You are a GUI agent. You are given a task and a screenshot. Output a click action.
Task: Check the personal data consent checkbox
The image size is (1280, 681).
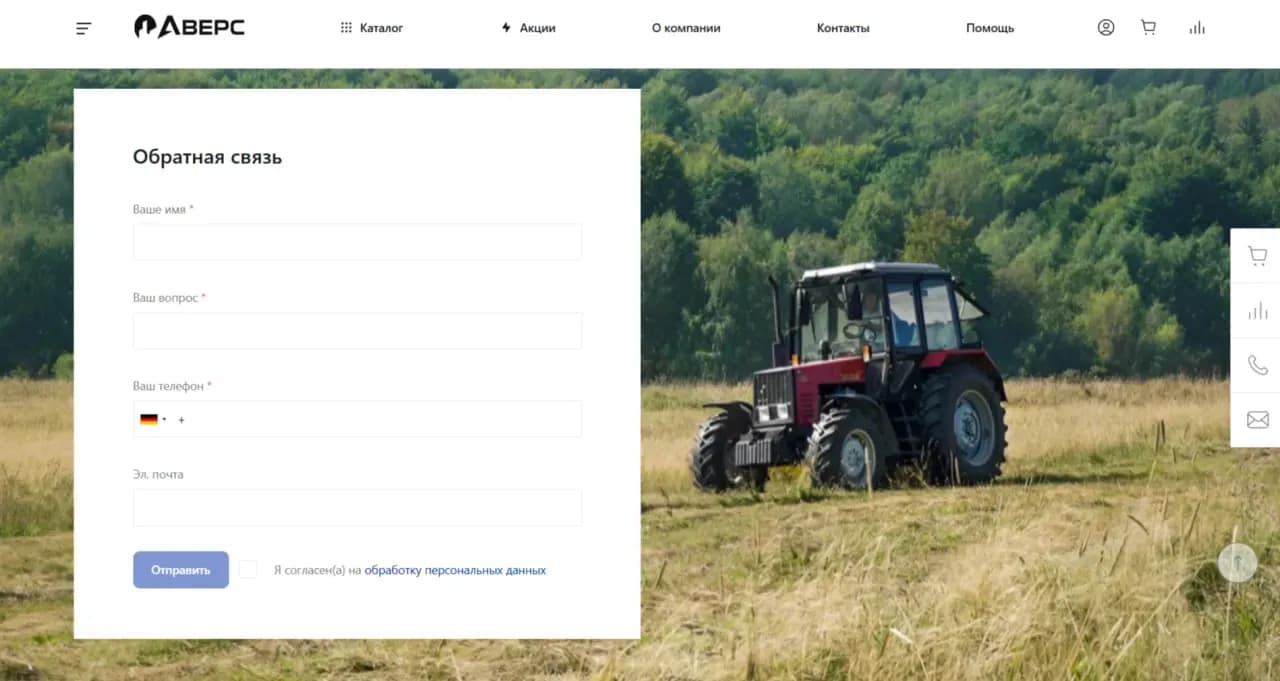tap(248, 570)
